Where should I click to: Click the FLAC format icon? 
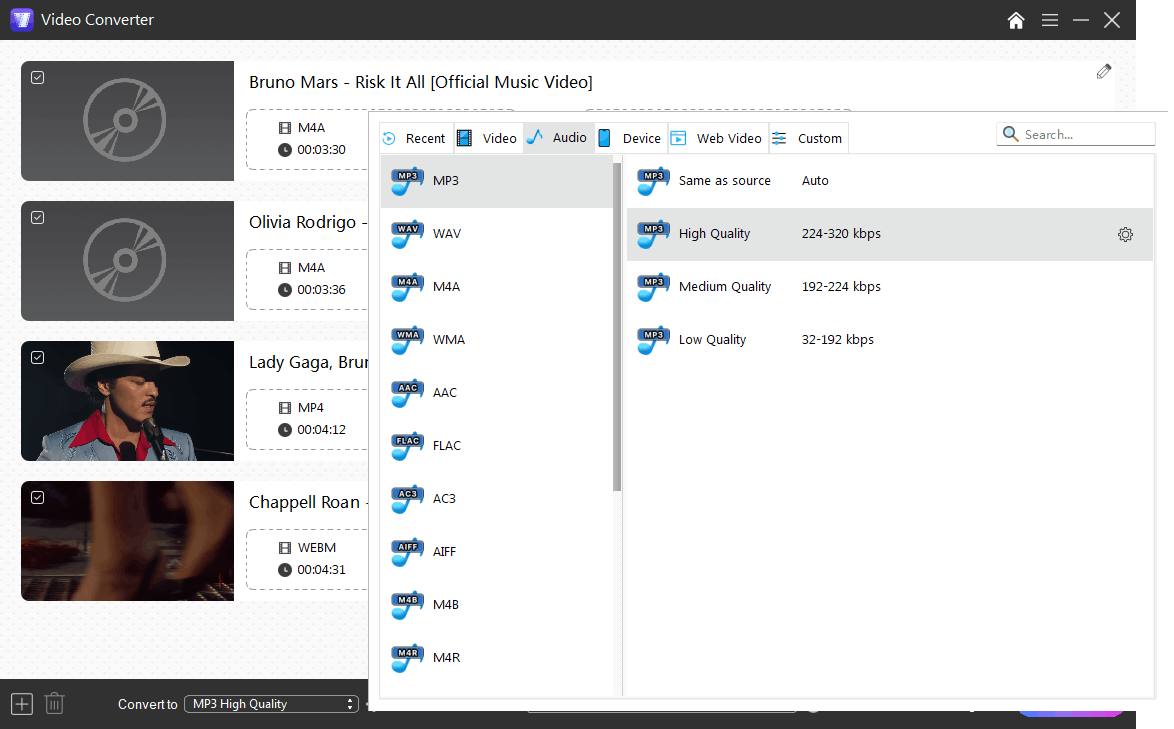pos(407,446)
